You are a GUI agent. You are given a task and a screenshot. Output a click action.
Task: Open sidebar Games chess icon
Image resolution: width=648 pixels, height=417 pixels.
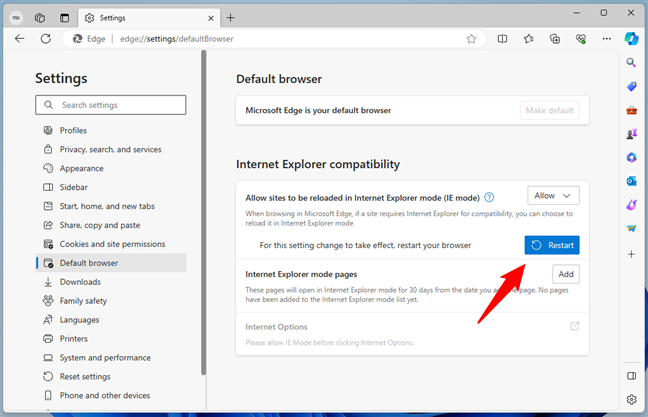point(631,134)
